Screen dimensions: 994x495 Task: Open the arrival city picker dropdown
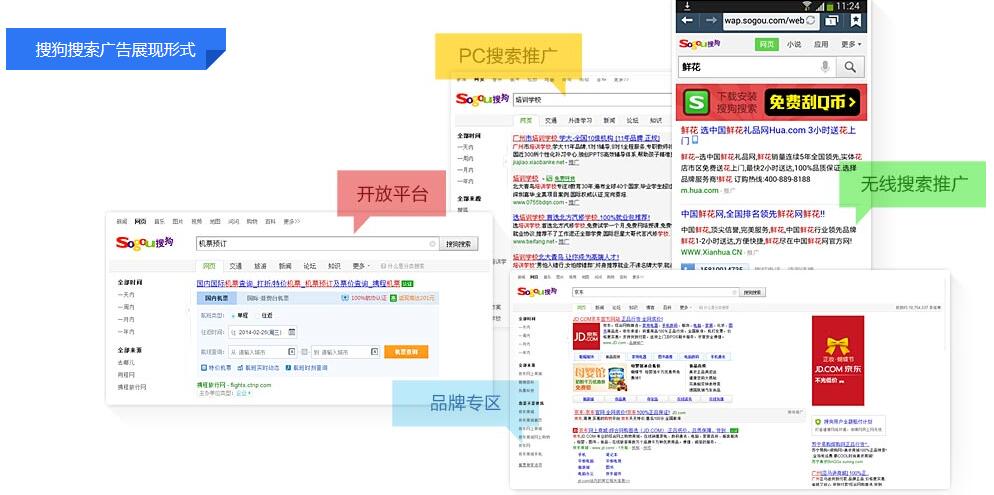(375, 352)
